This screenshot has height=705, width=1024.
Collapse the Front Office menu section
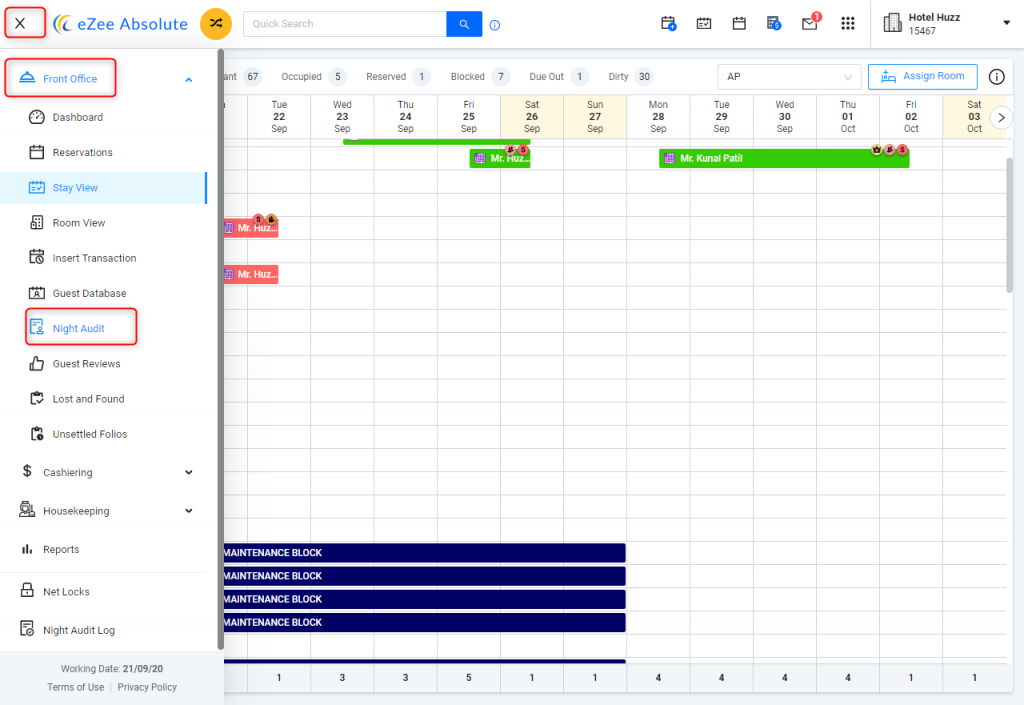tap(189, 80)
